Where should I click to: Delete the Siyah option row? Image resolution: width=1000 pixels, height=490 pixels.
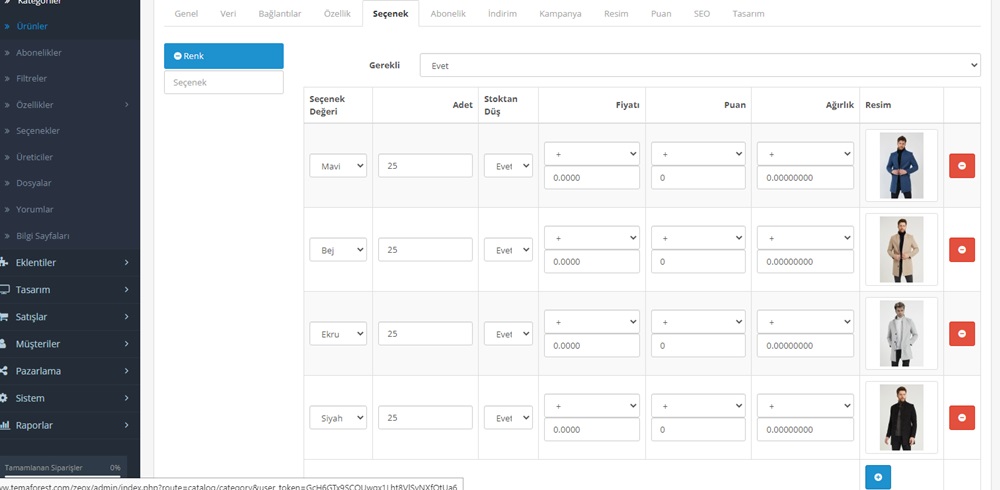coord(961,417)
